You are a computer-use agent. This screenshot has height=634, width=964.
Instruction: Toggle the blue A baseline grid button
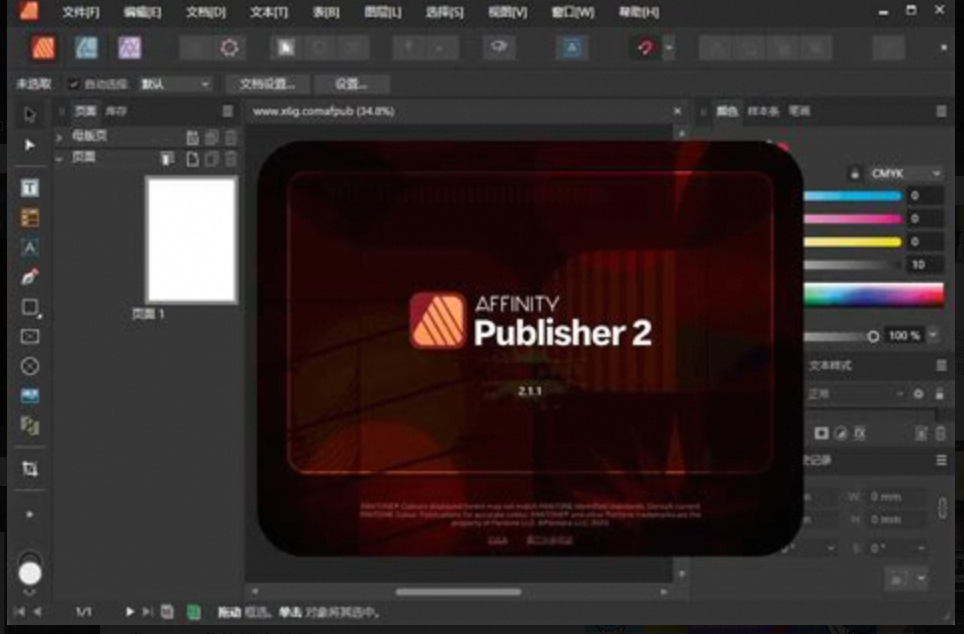click(x=572, y=48)
